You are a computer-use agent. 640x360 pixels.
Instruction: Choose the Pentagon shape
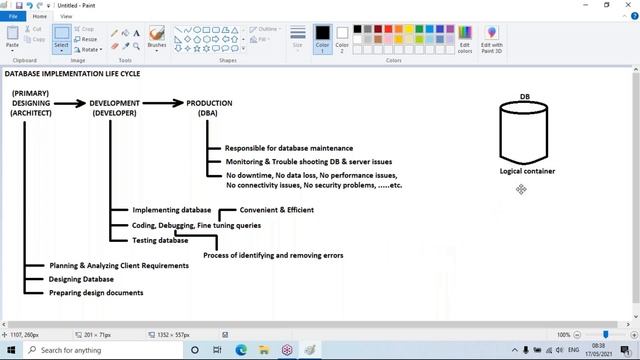197,40
